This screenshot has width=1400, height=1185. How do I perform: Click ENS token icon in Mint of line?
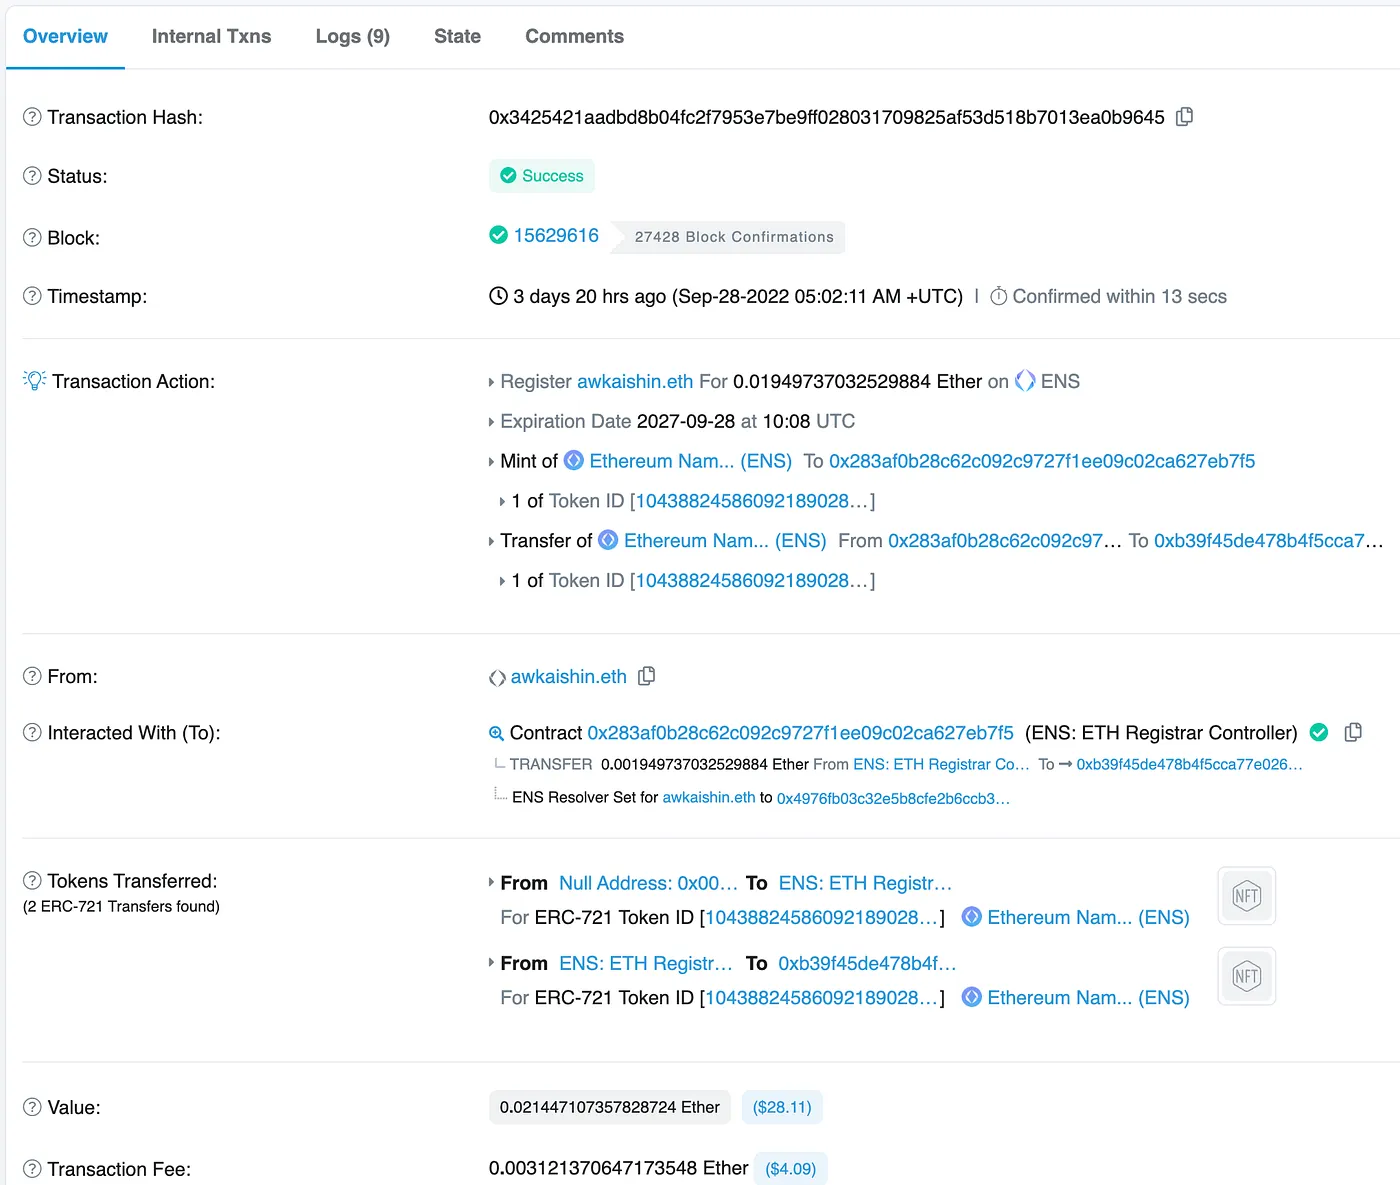(x=574, y=460)
